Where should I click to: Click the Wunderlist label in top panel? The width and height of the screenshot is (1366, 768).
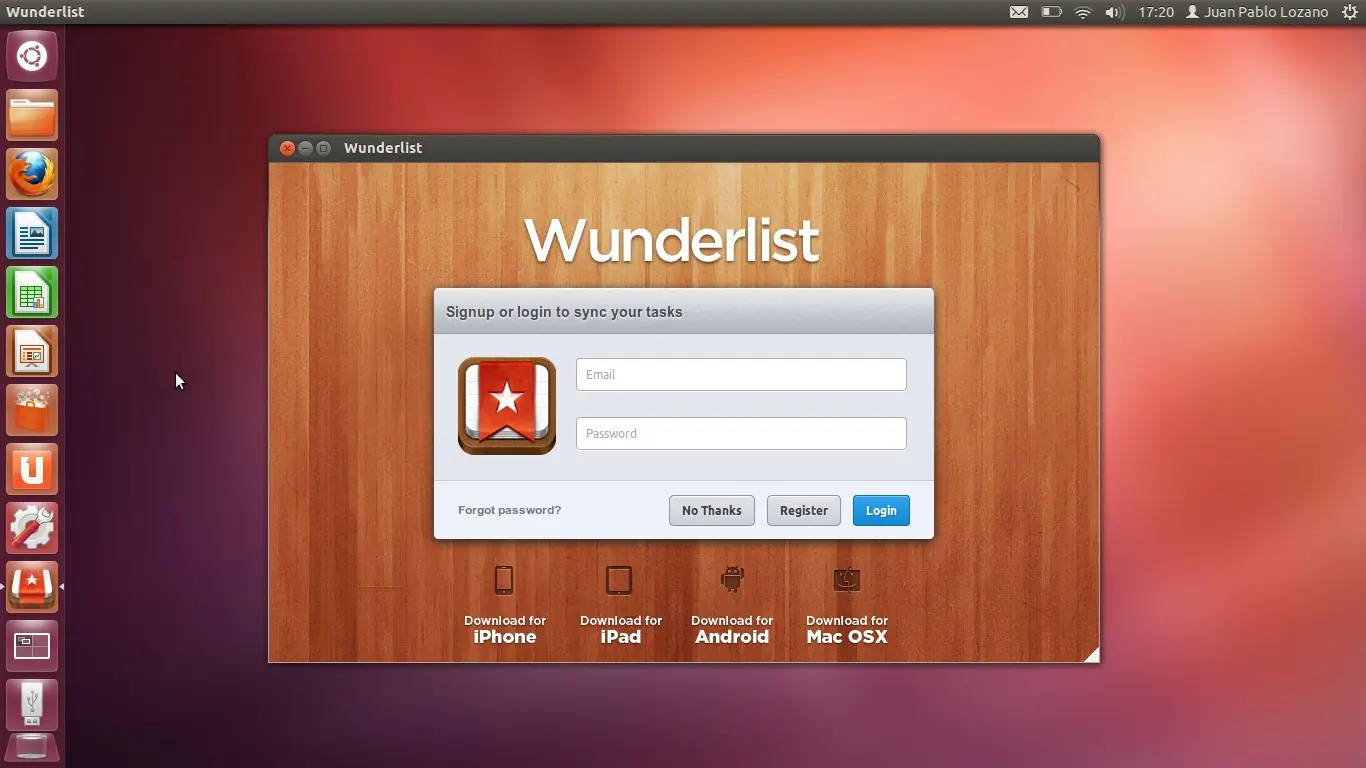point(45,12)
